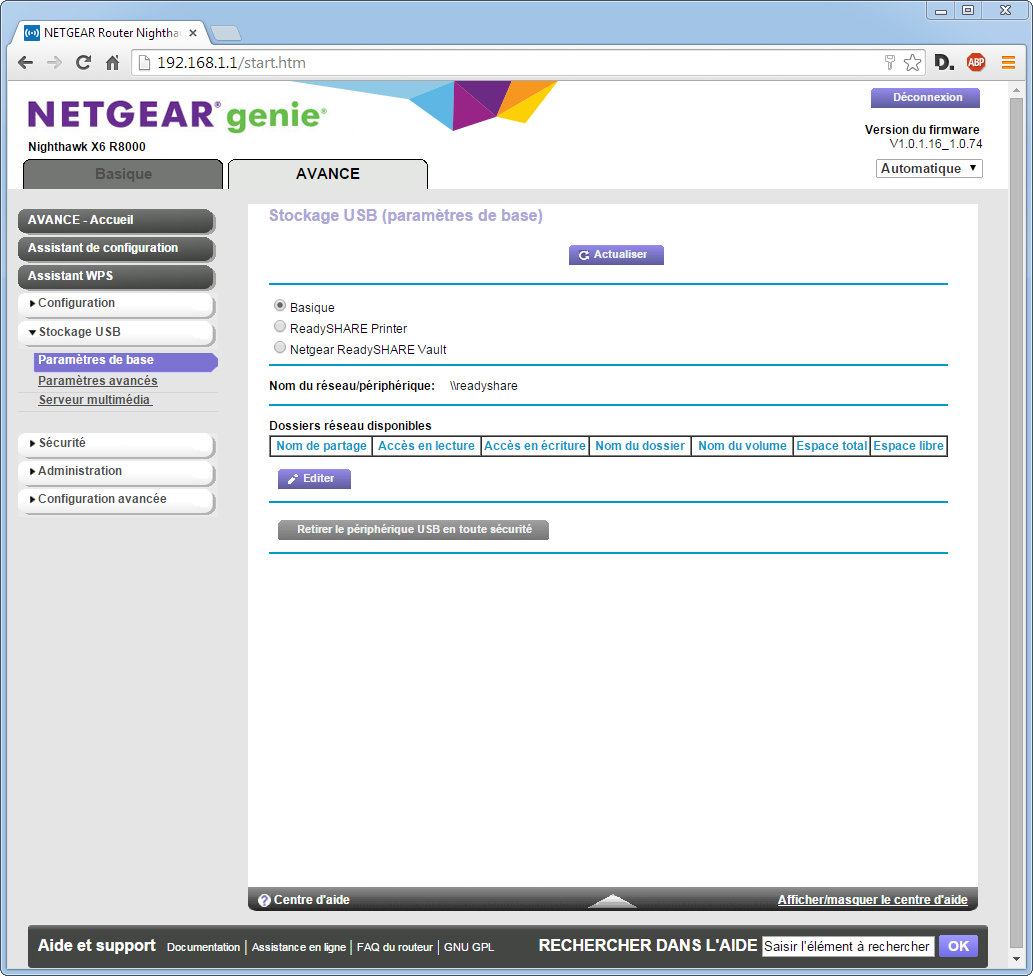Image resolution: width=1033 pixels, height=976 pixels.
Task: Open the AdBlock Plus extension icon
Action: (975, 63)
